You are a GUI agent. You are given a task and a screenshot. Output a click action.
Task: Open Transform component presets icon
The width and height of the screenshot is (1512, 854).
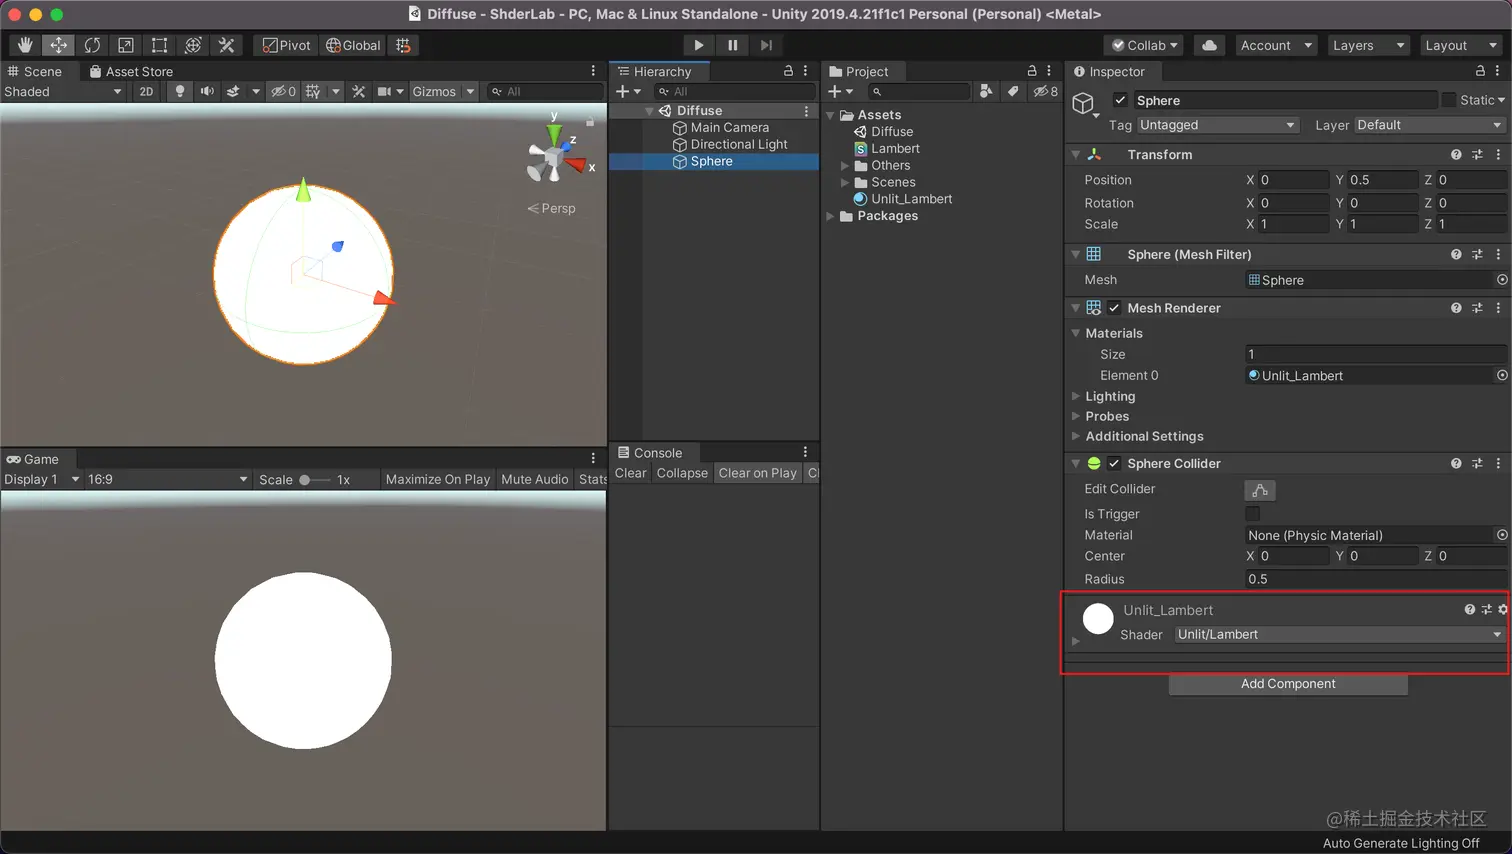1477,155
